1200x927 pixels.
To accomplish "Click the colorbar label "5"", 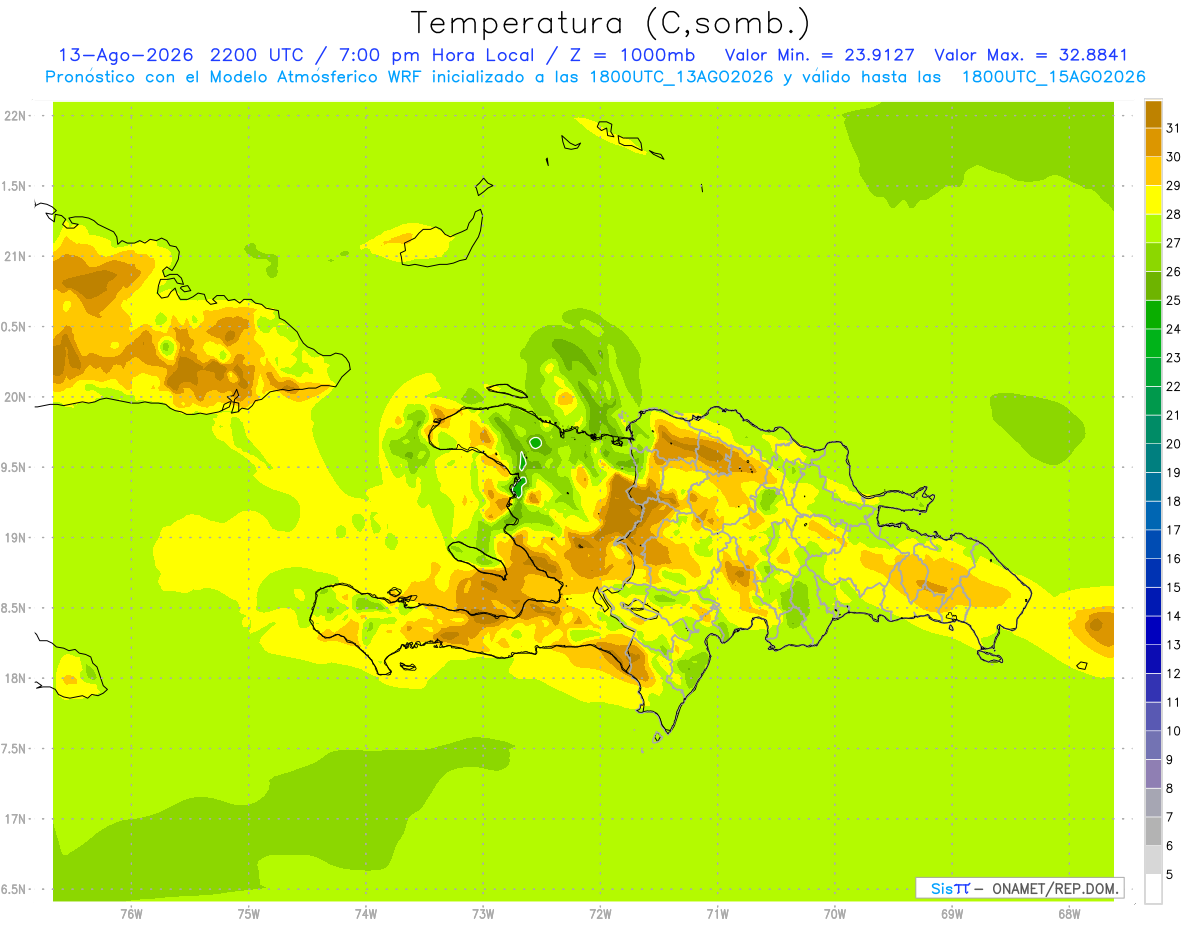I will coord(1170,874).
